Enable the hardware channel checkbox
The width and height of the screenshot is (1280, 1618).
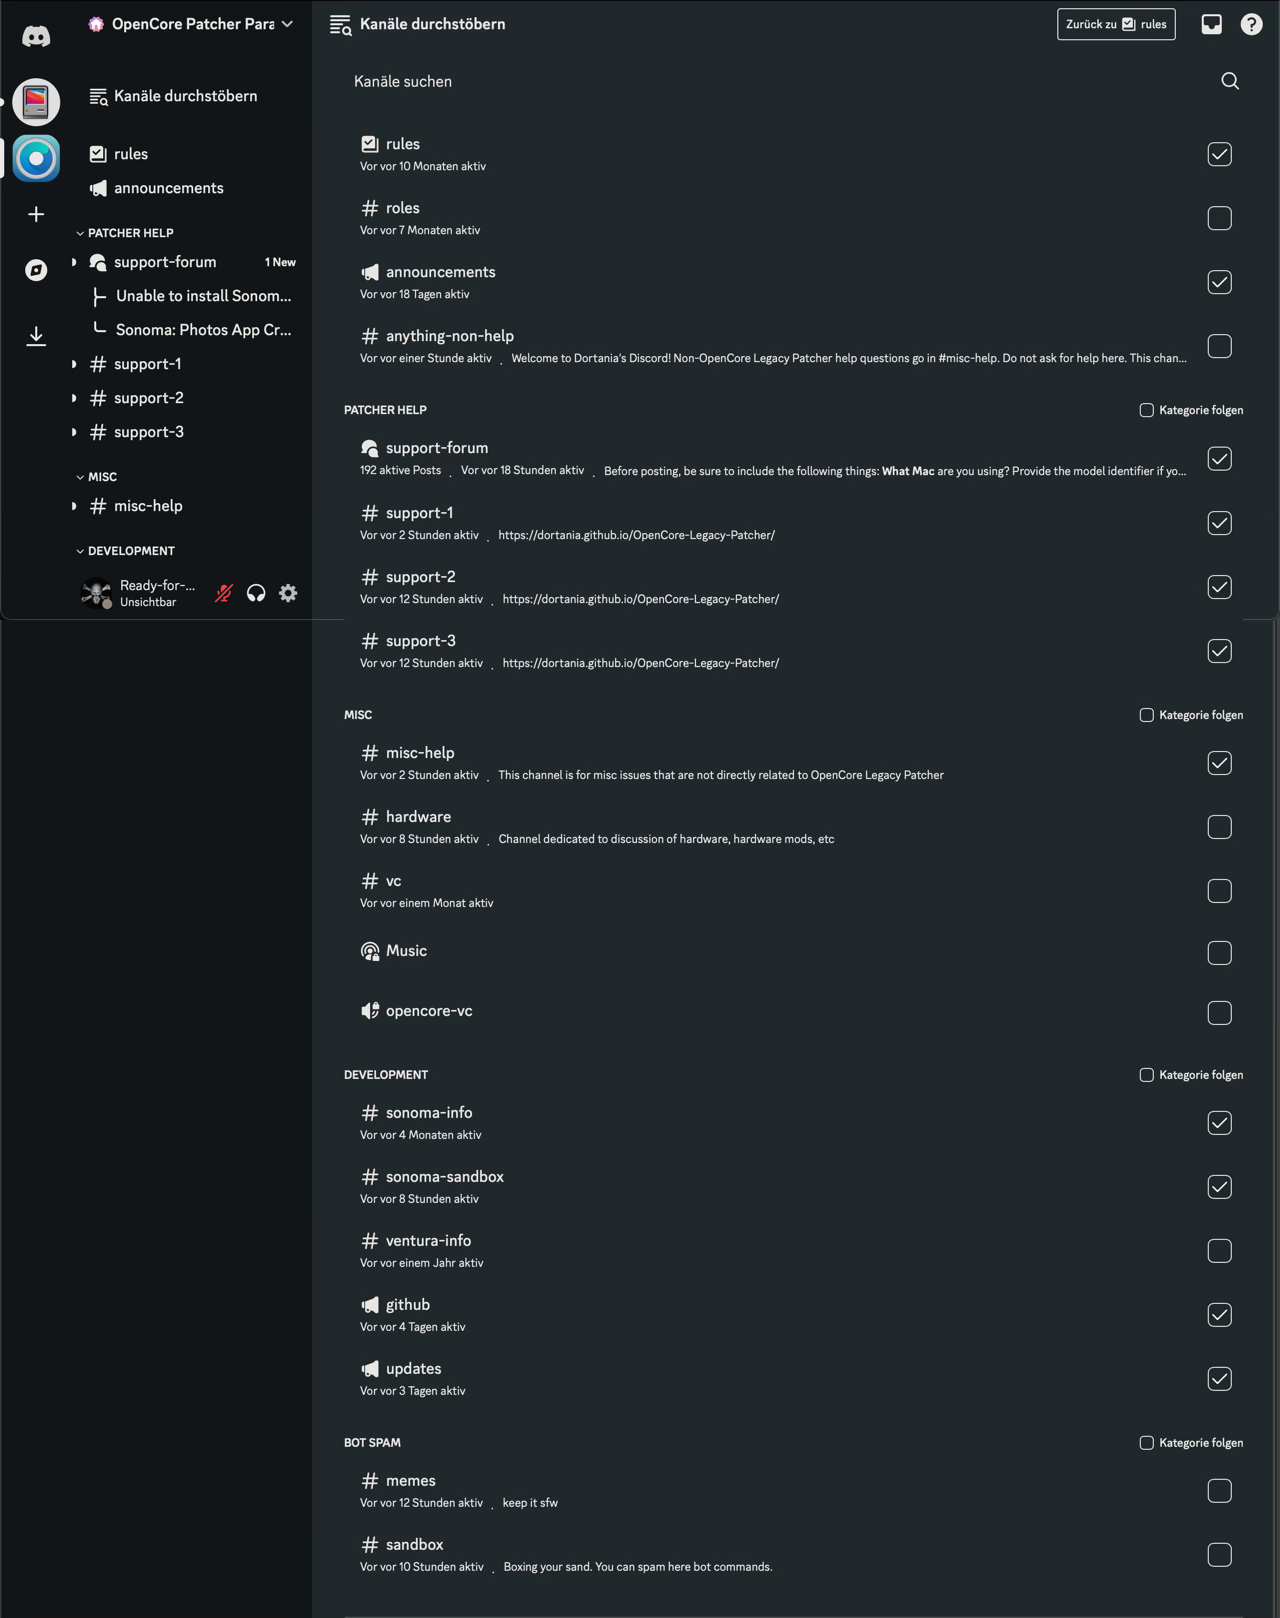click(1219, 827)
